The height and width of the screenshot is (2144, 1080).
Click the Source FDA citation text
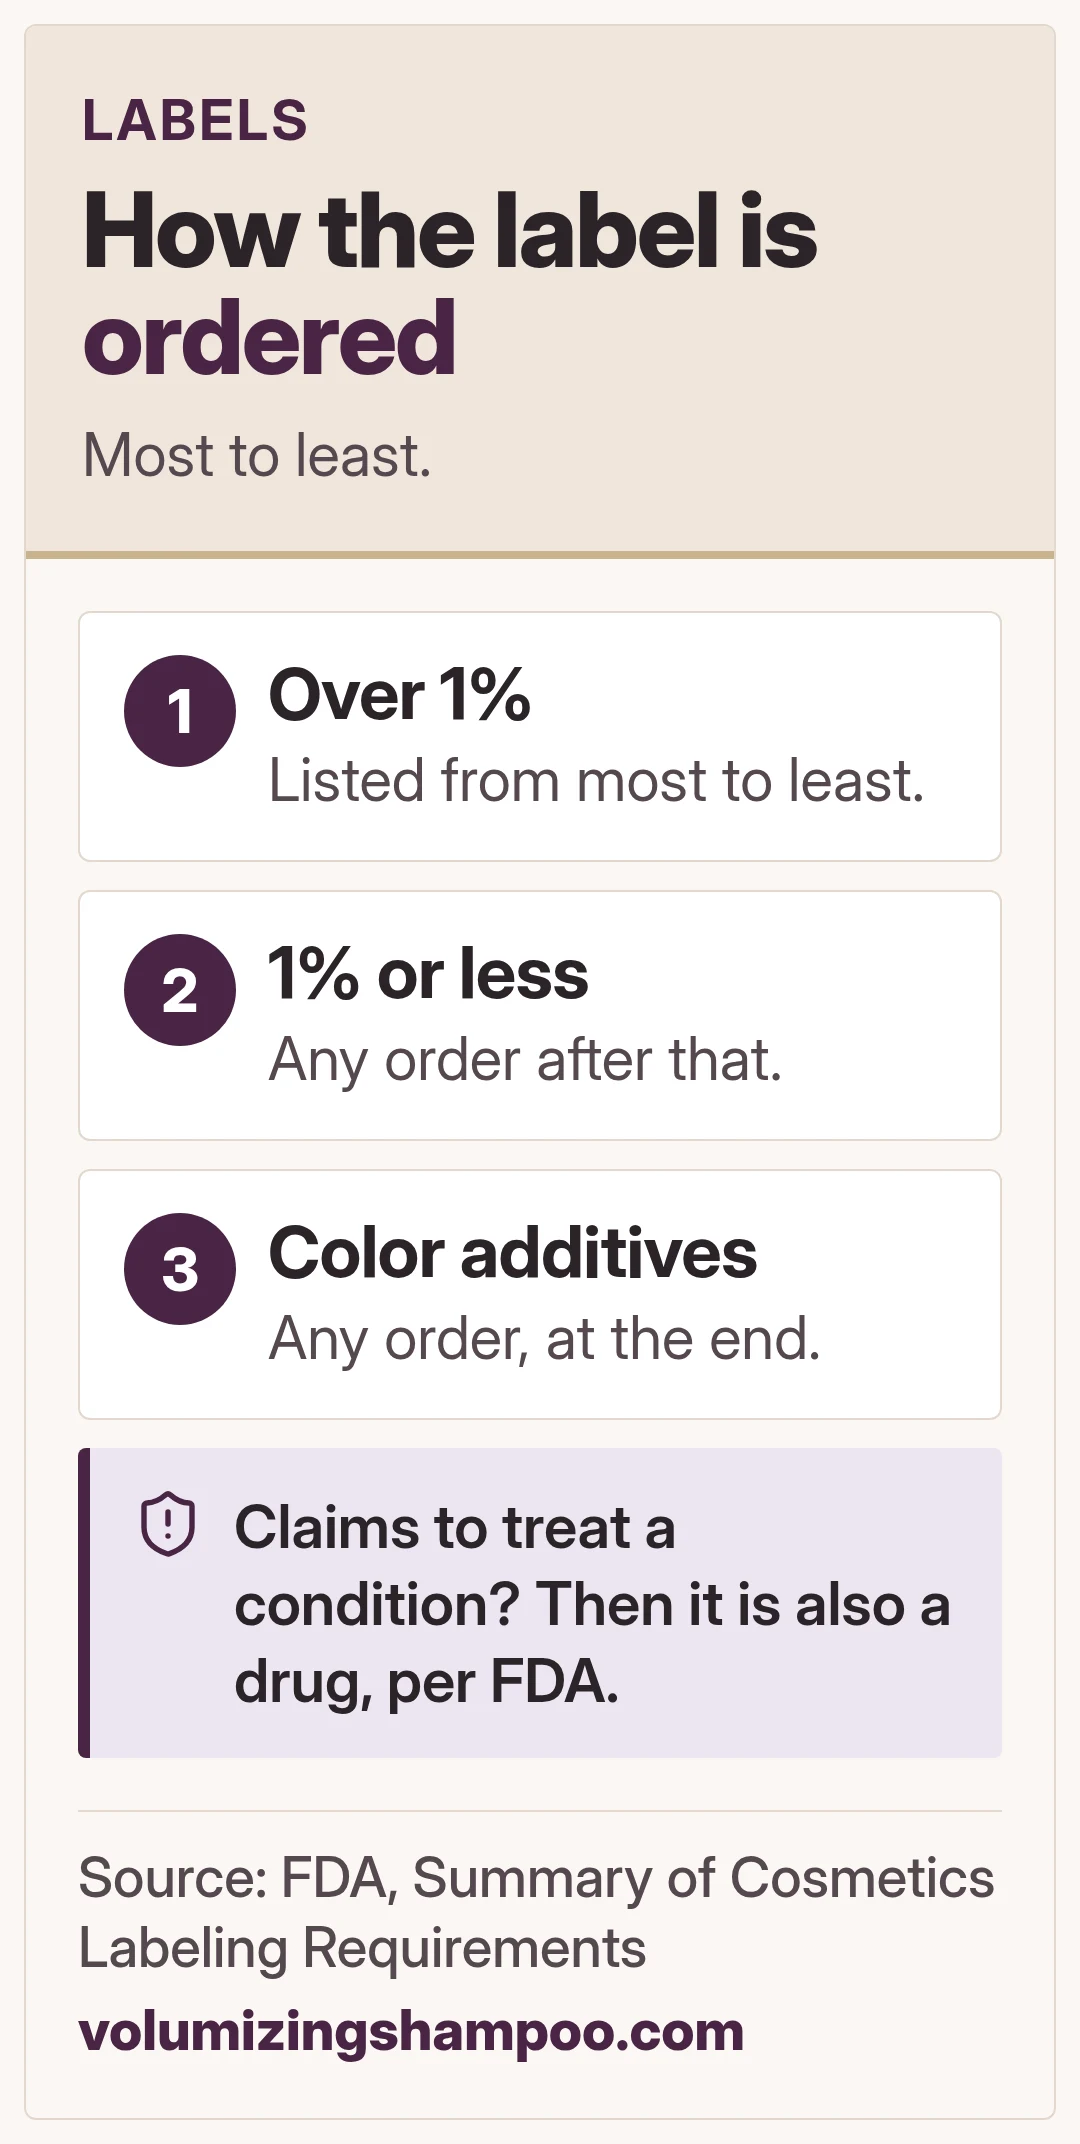click(x=536, y=1913)
